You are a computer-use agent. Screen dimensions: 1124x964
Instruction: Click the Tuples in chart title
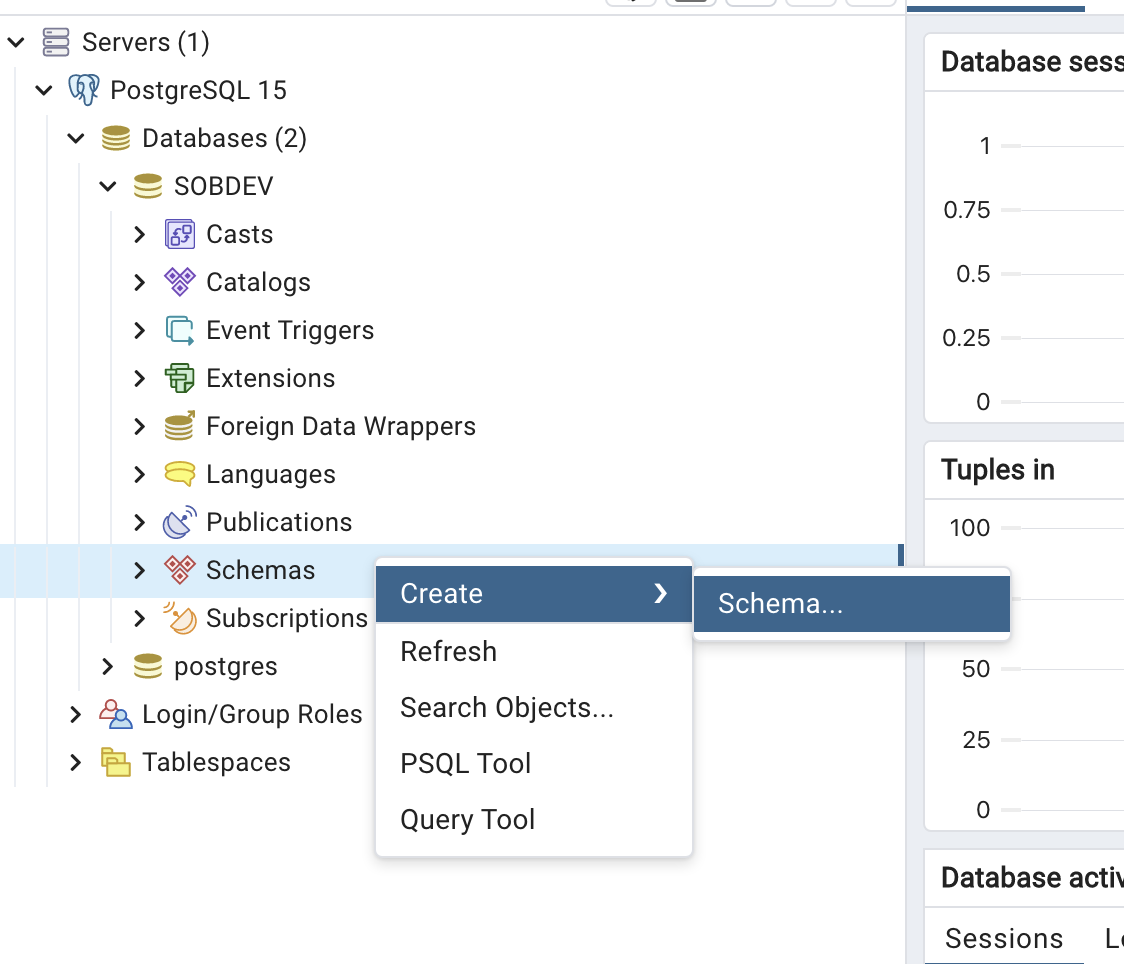(x=998, y=469)
